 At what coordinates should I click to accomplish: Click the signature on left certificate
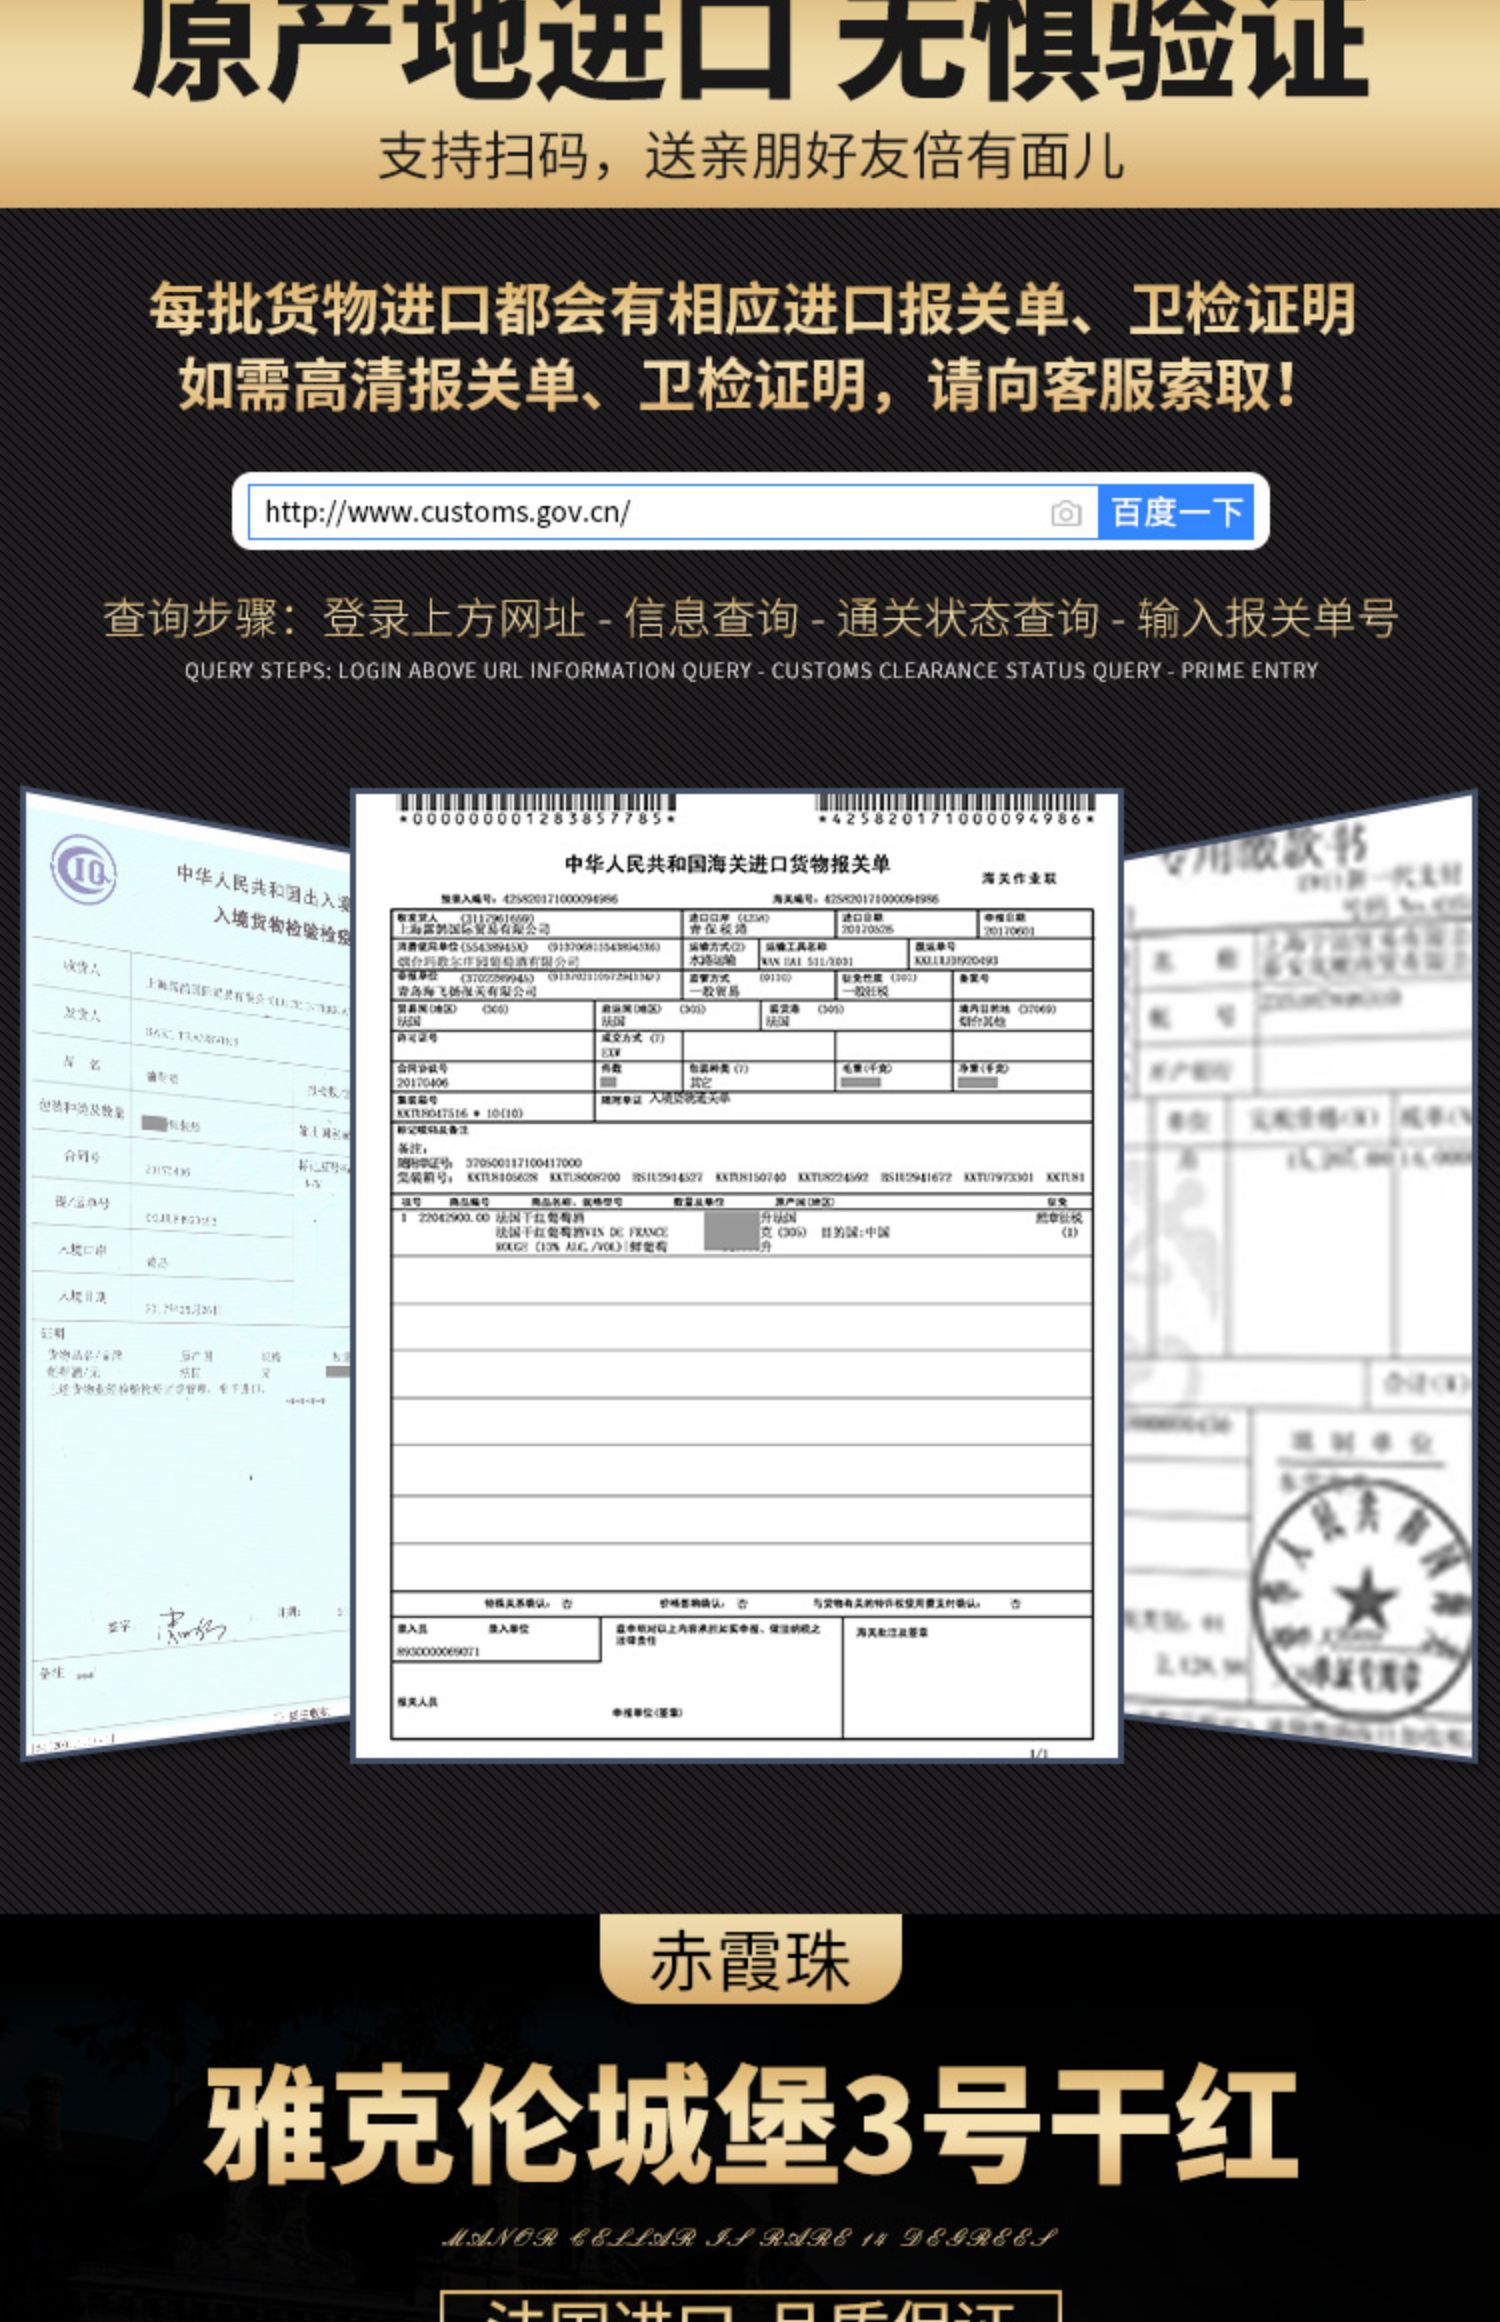(x=191, y=1628)
